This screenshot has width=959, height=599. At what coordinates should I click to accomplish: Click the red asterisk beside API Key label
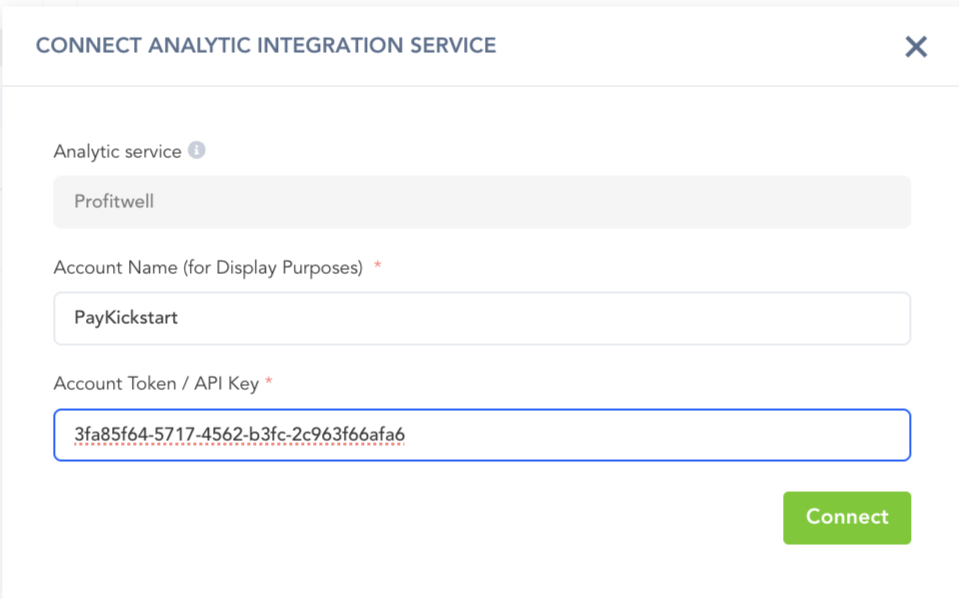point(269,384)
